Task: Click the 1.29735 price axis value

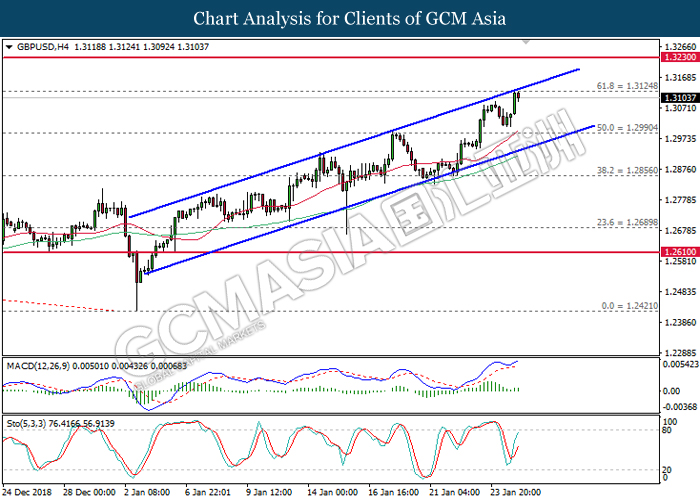Action: [680, 139]
